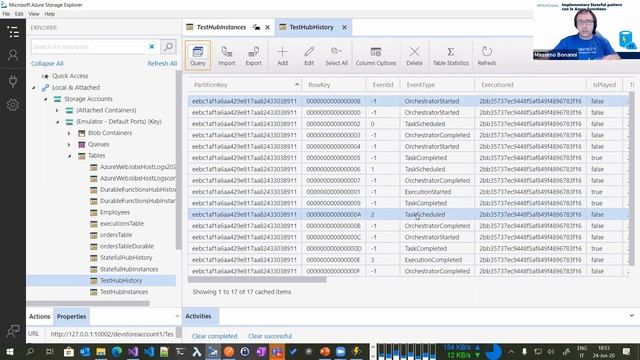This screenshot has width=640, height=360.
Task: Sort by EventType column header
Action: 421,85
